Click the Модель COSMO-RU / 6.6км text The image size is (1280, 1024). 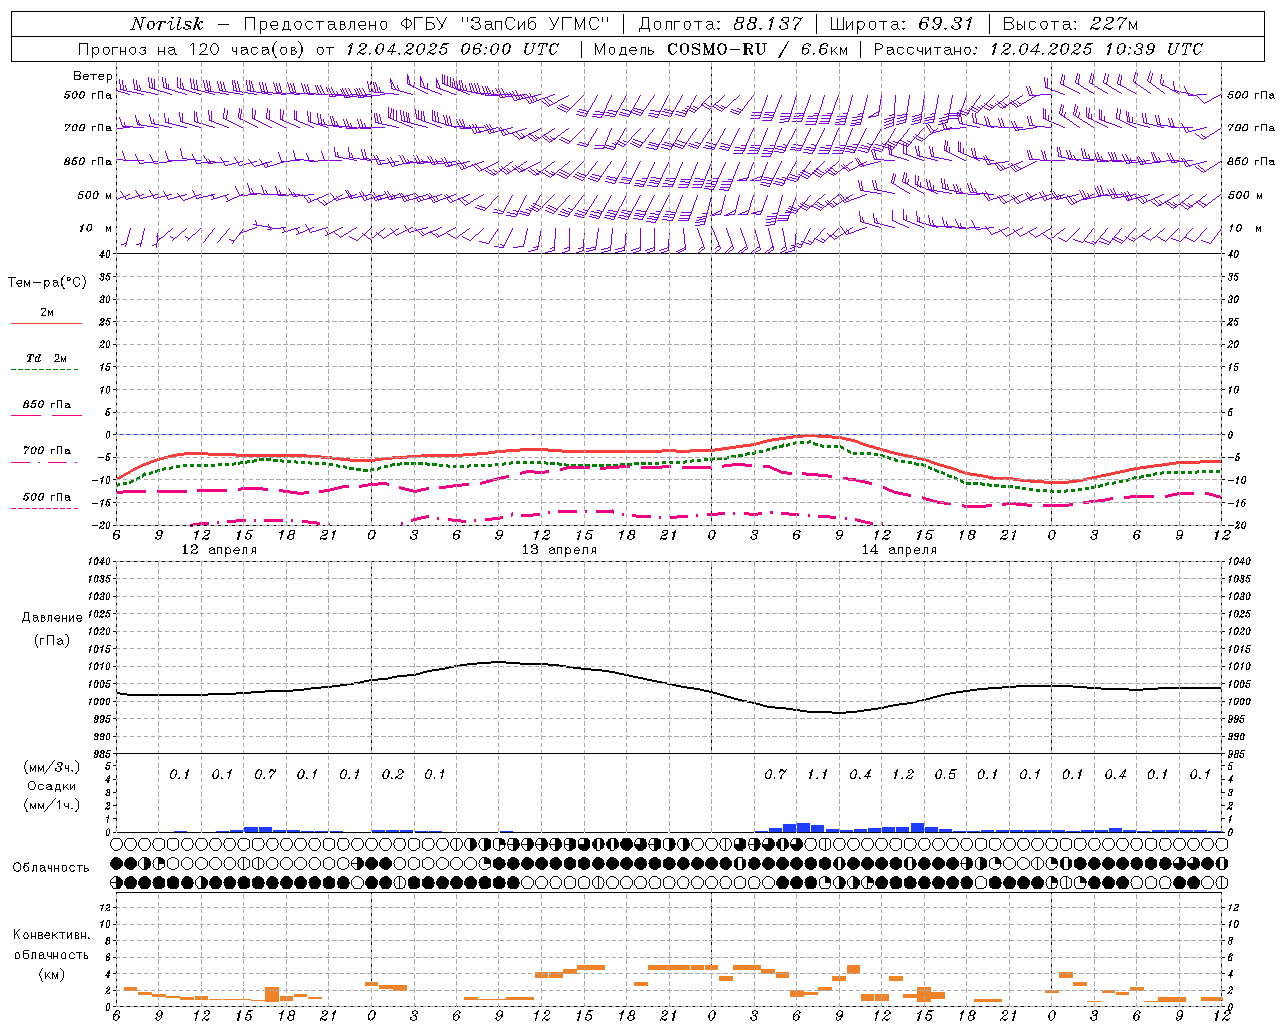721,49
